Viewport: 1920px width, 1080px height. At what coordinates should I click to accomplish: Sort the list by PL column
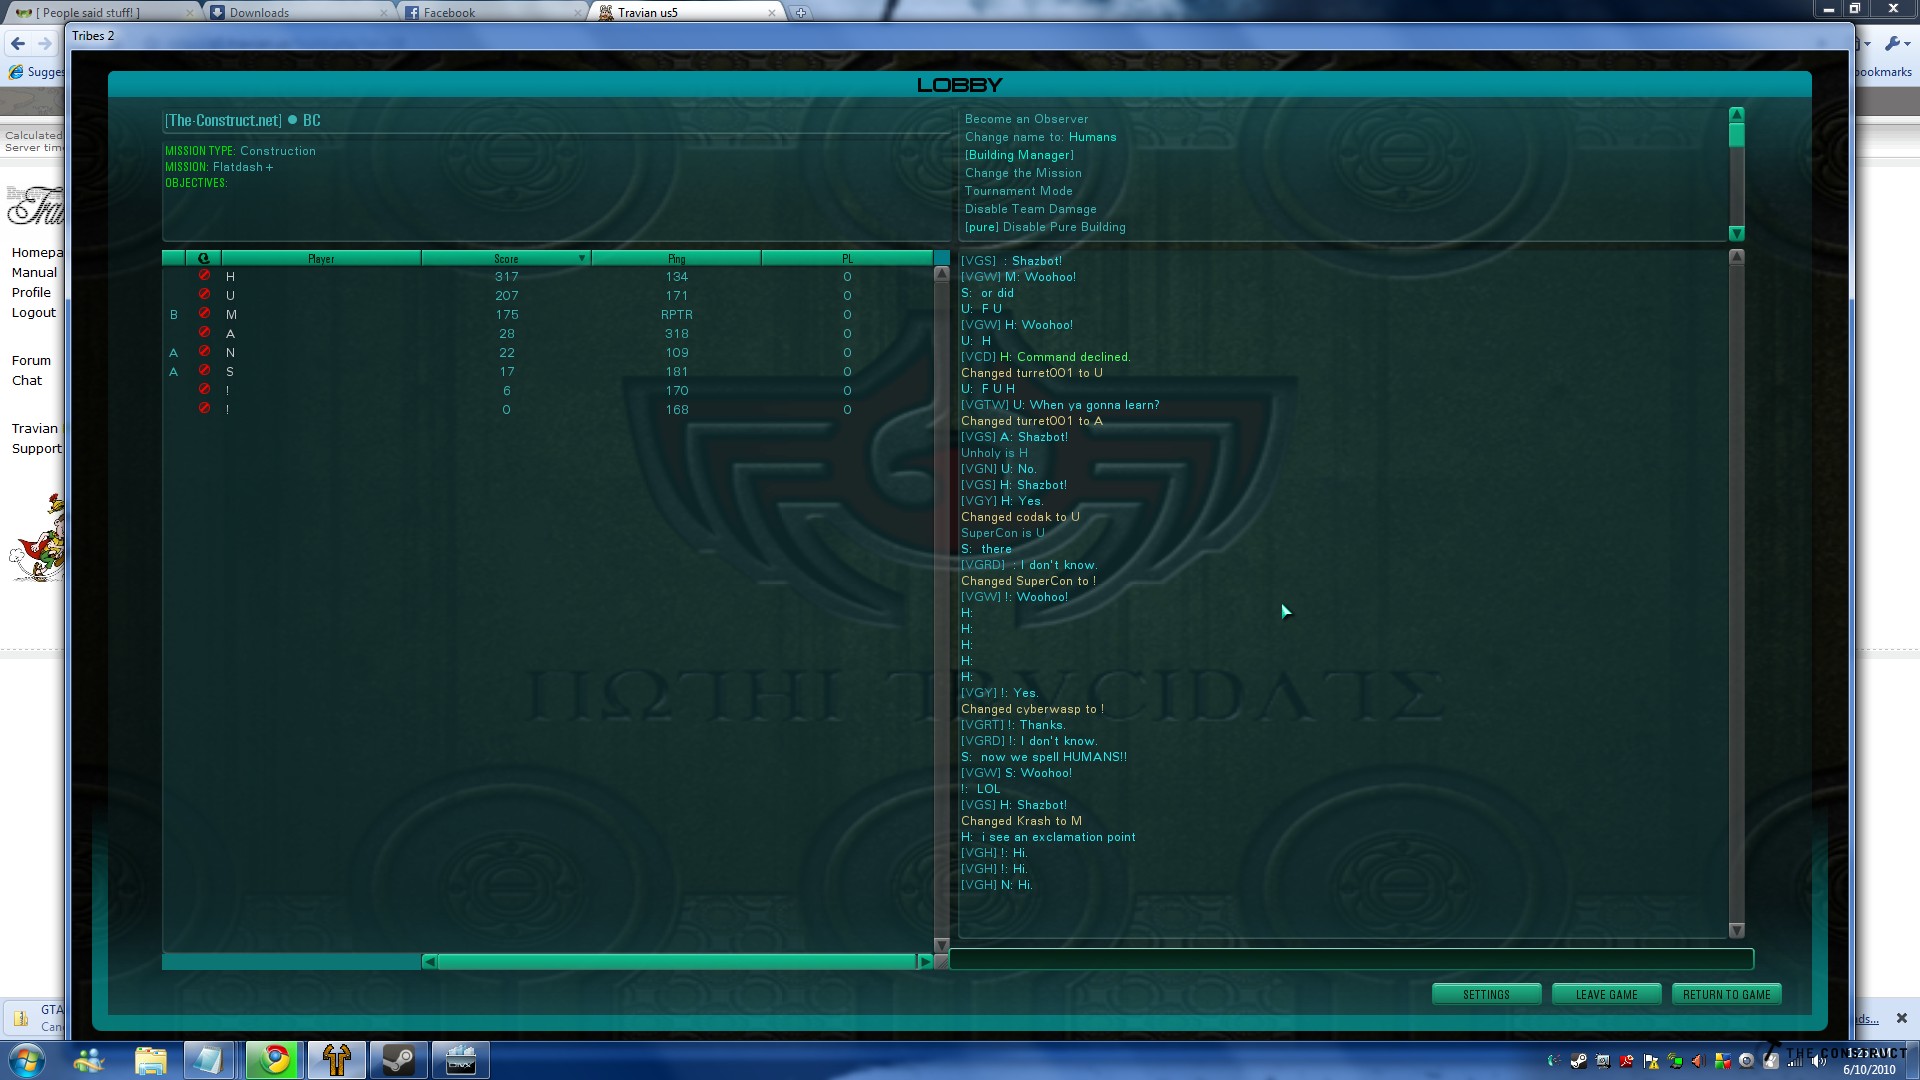(847, 258)
